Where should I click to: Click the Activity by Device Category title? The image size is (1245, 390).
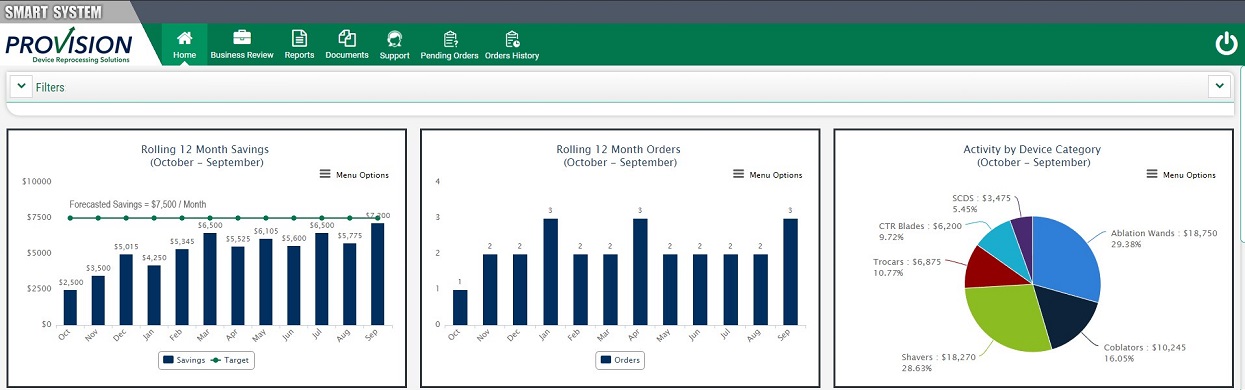coord(1032,149)
